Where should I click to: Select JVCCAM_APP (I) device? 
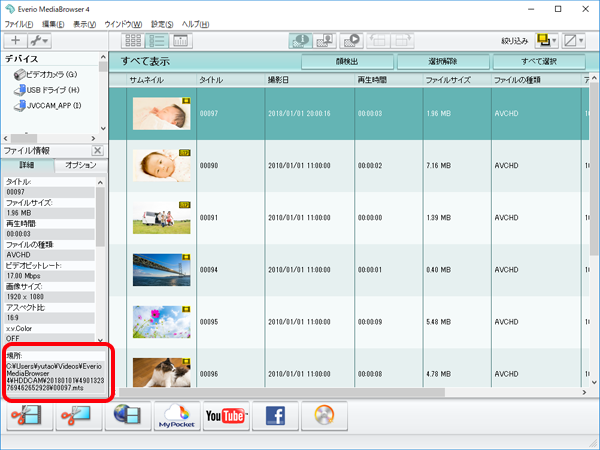(x=47, y=105)
